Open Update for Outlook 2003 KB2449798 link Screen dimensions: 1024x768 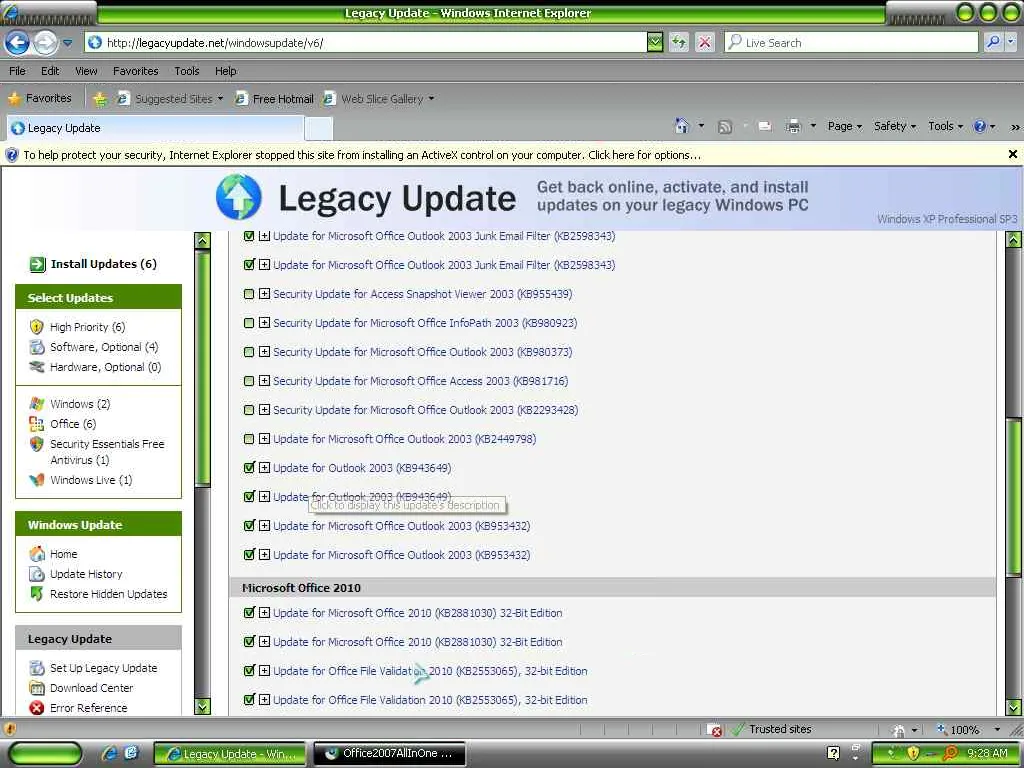404,439
